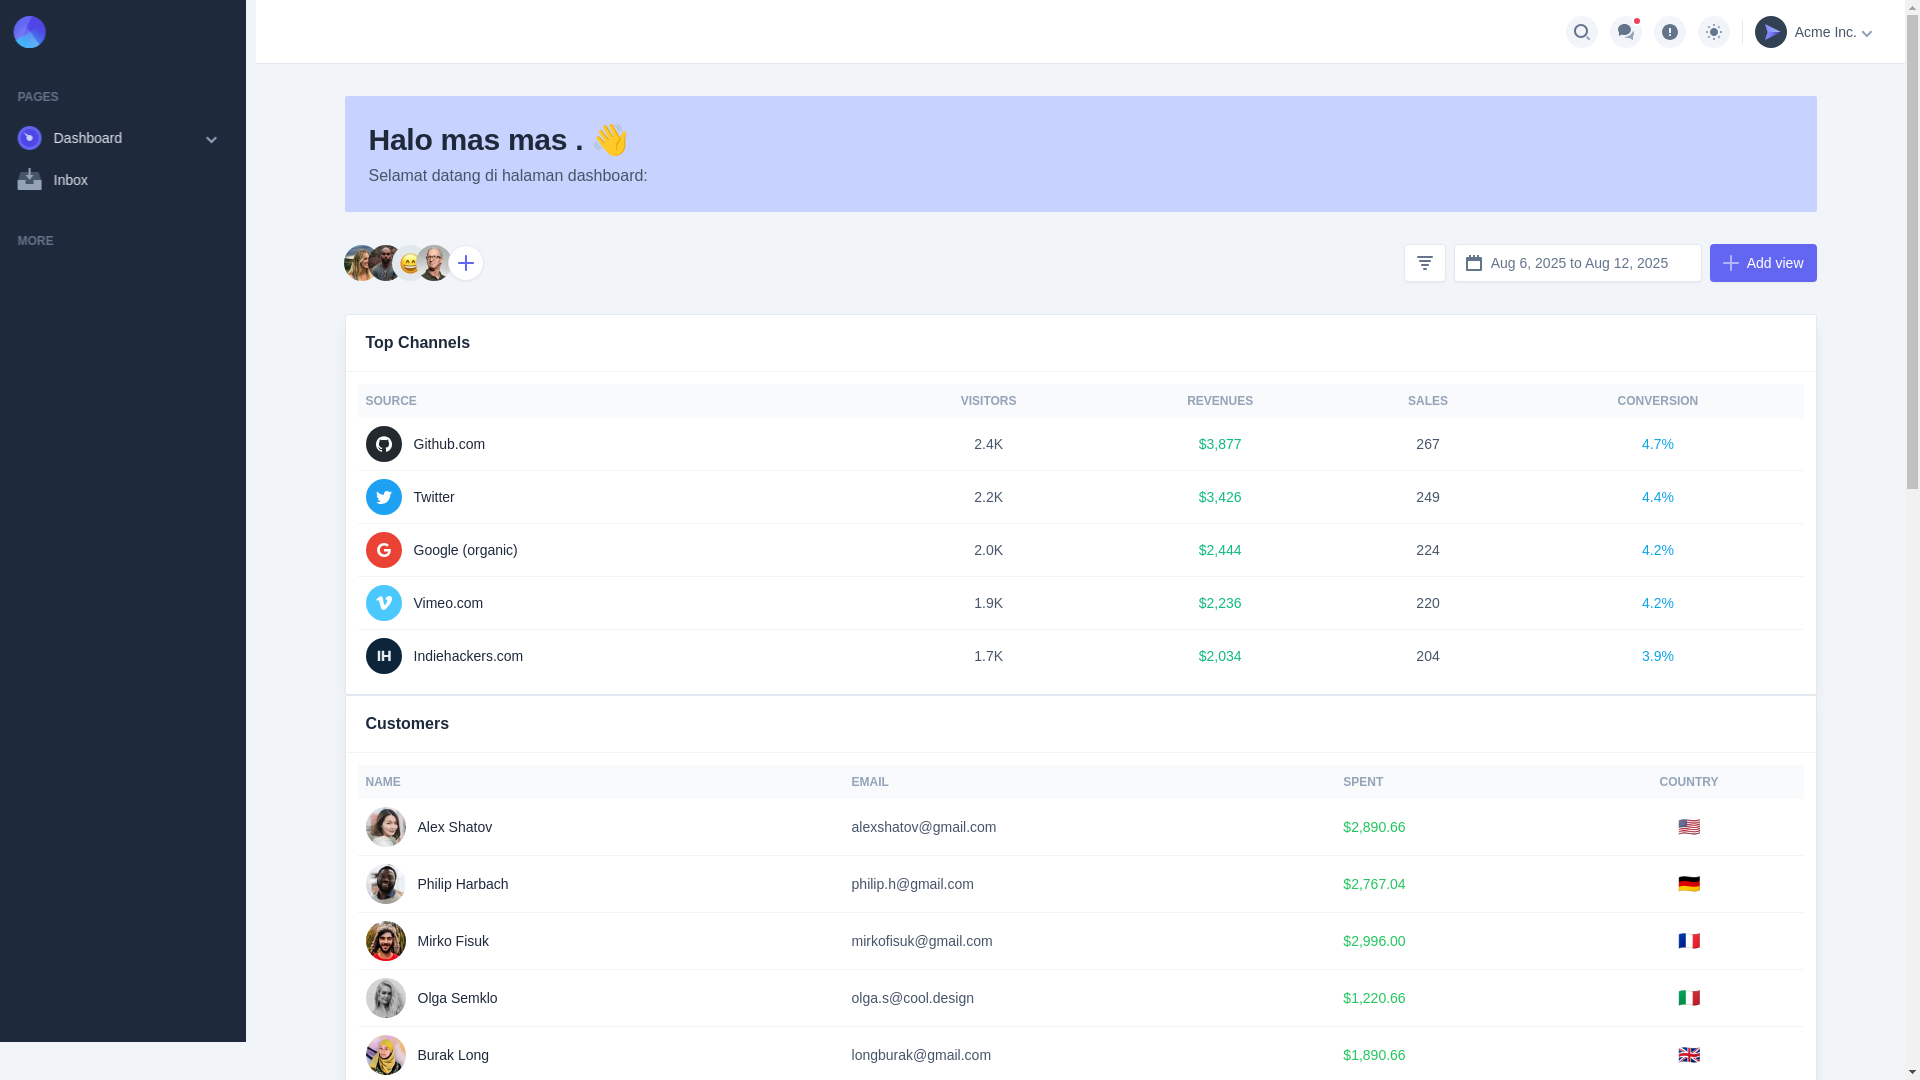The height and width of the screenshot is (1080, 1920).
Task: Click mirkofisuk@gmail.com email
Action: tap(921, 941)
